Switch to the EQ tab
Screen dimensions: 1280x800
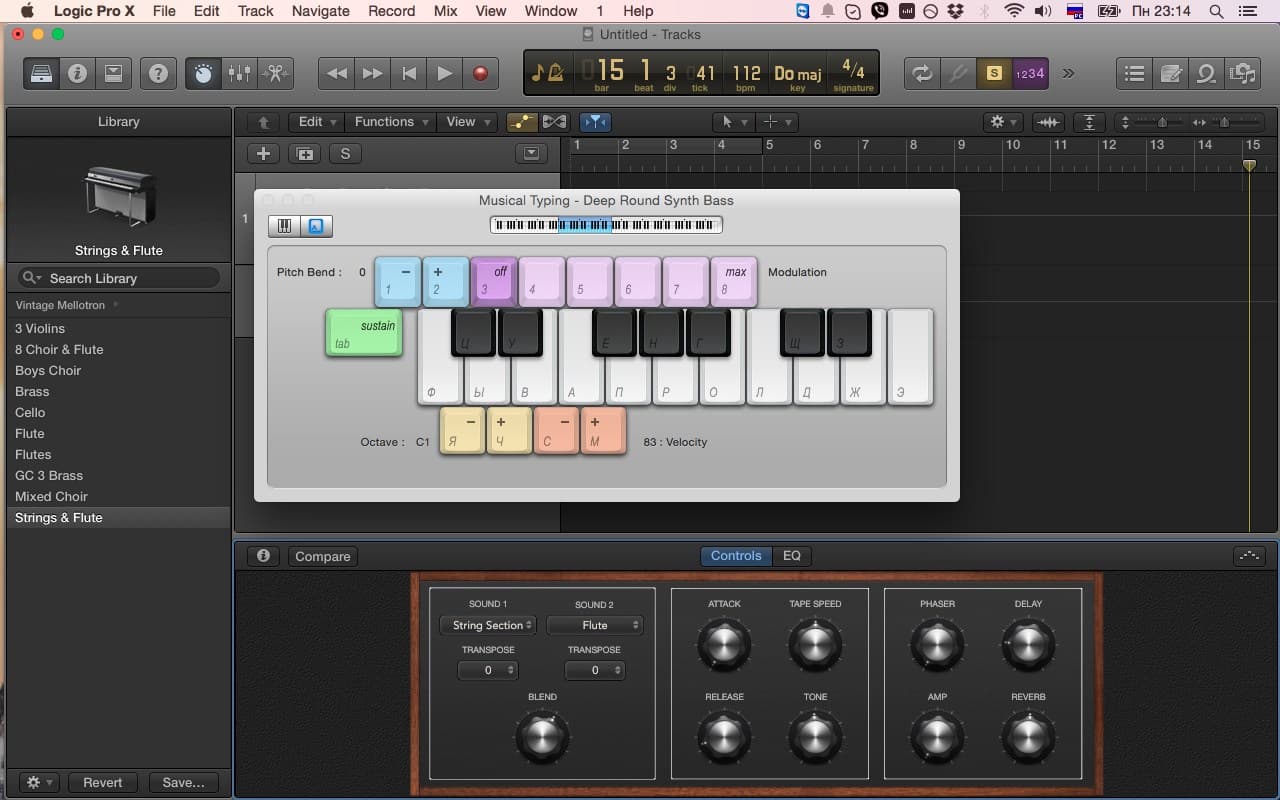click(x=791, y=556)
